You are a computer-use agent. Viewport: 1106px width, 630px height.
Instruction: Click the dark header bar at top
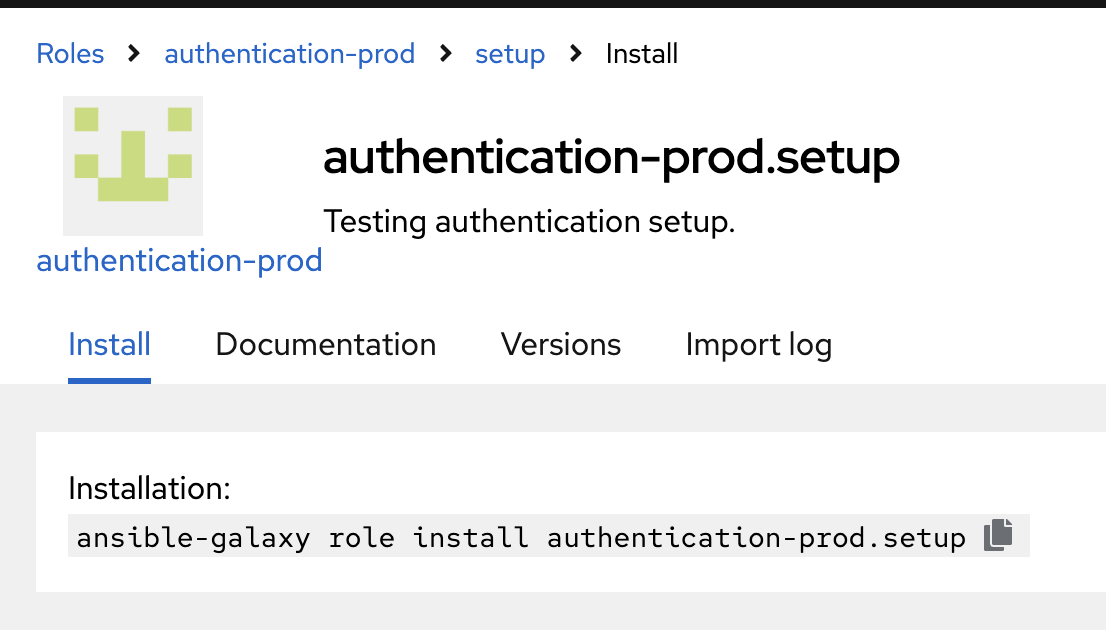tap(553, 3)
